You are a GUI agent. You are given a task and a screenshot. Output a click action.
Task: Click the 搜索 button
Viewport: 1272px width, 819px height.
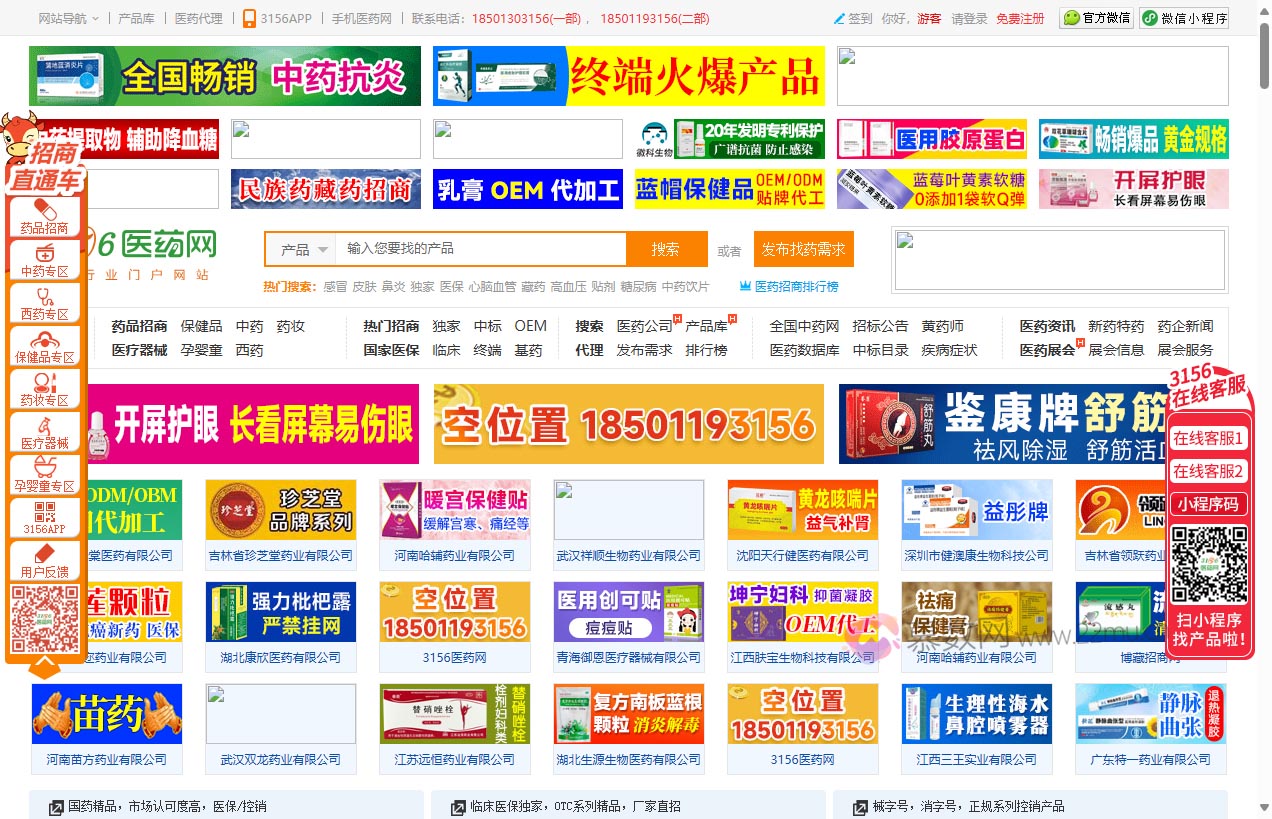click(665, 249)
